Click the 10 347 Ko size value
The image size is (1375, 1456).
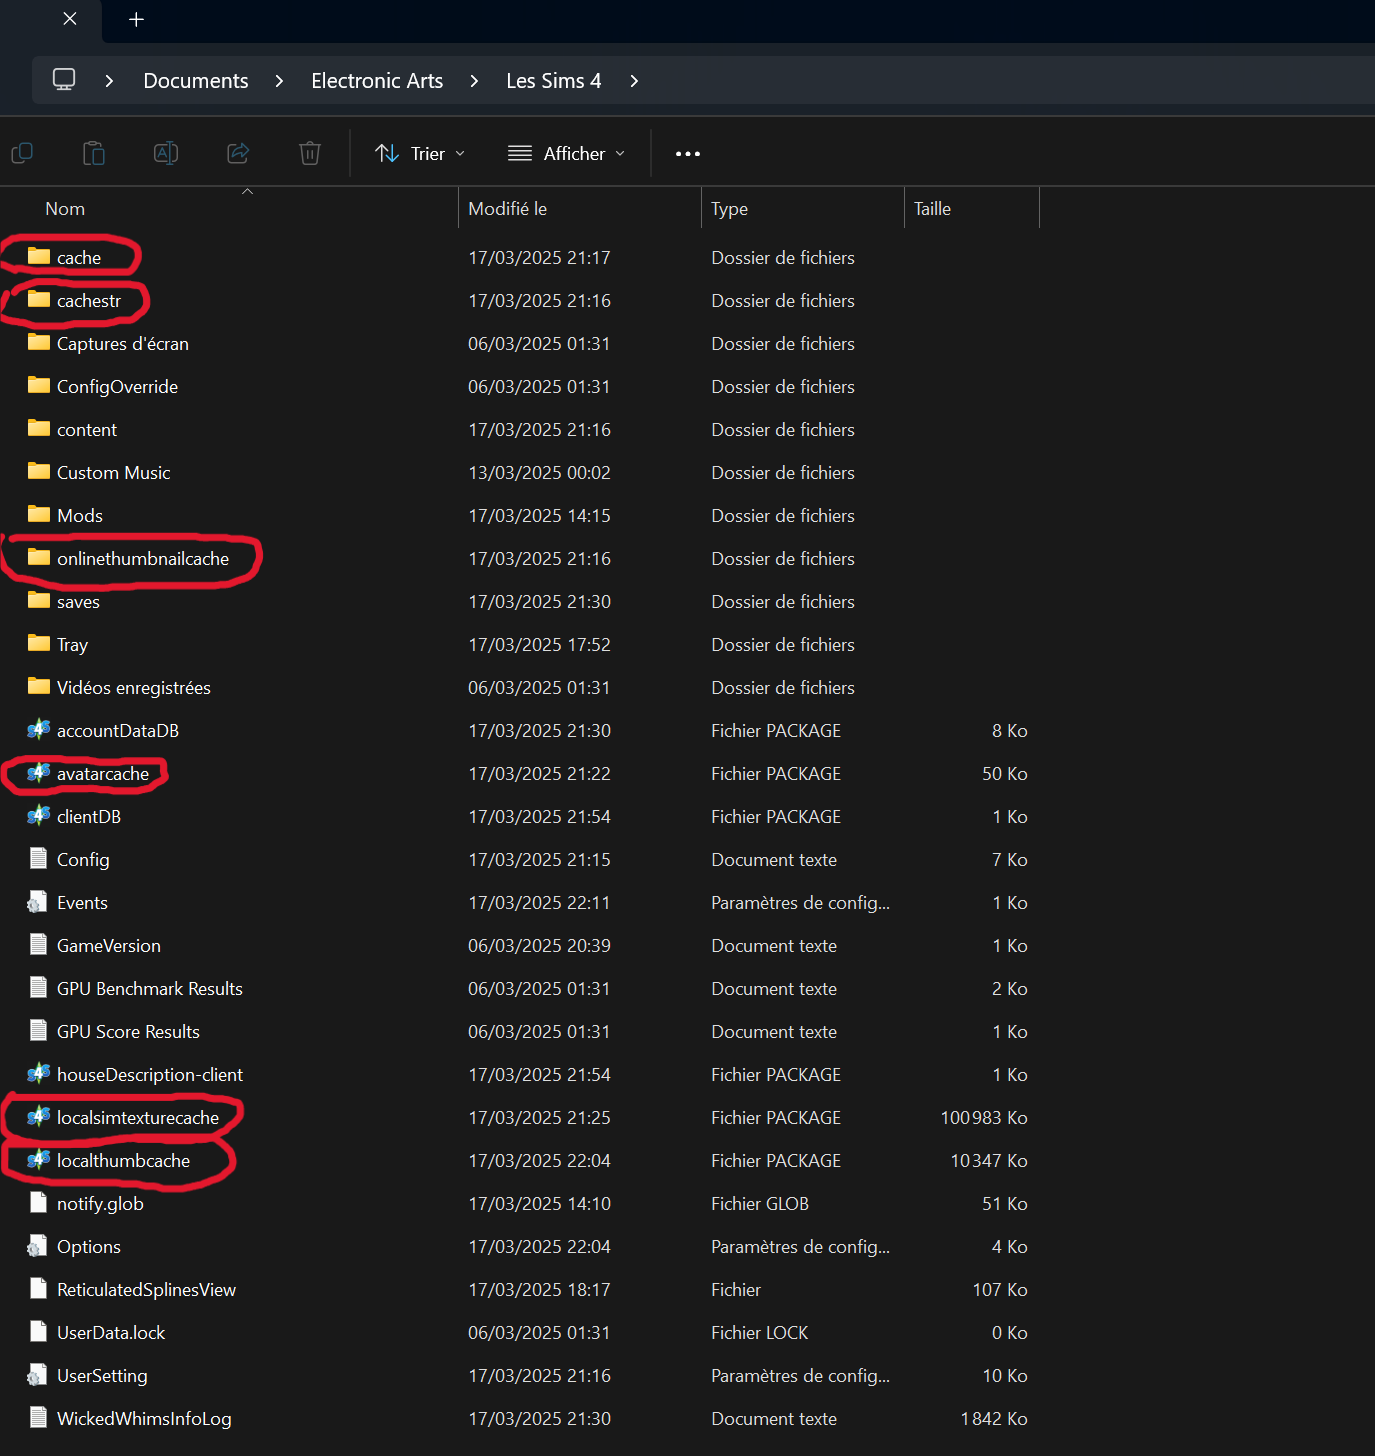click(989, 1161)
